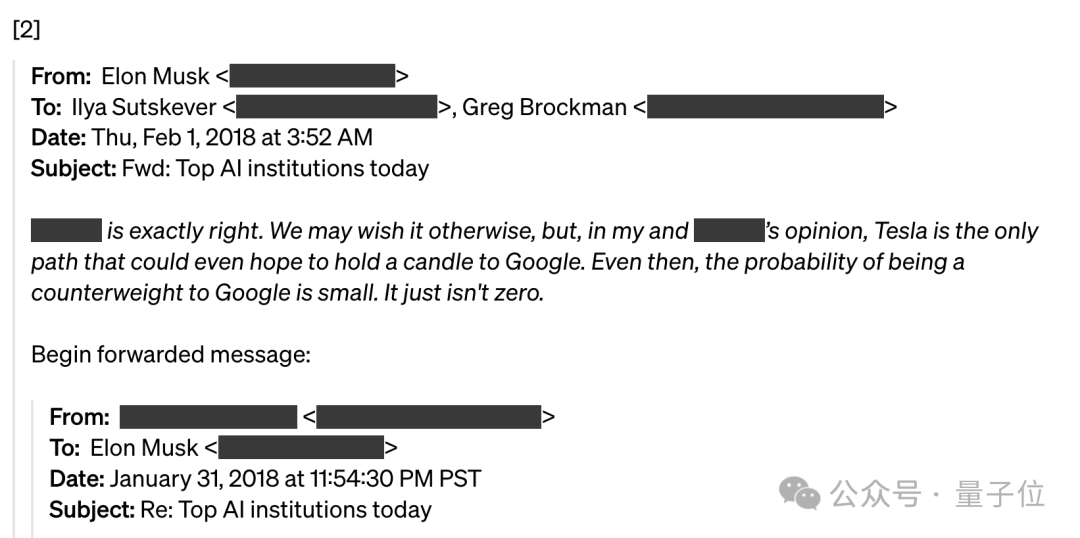The image size is (1080, 538).
Task: Select the Greg Brockman recipient name
Action: click(x=544, y=107)
